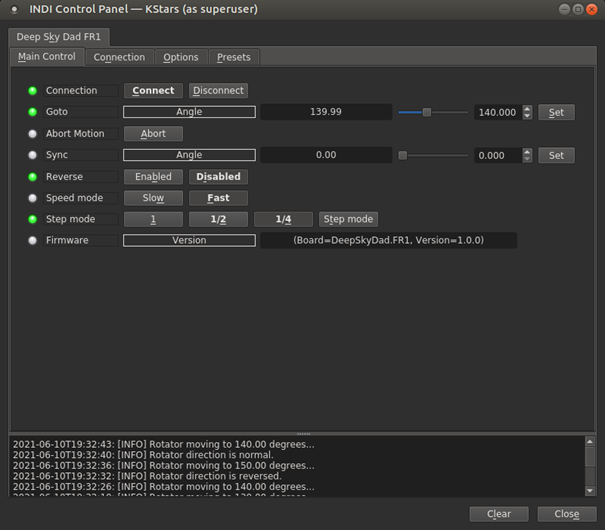Click the Firmware status LED indicator
Image resolution: width=605 pixels, height=530 pixels.
pos(32,240)
